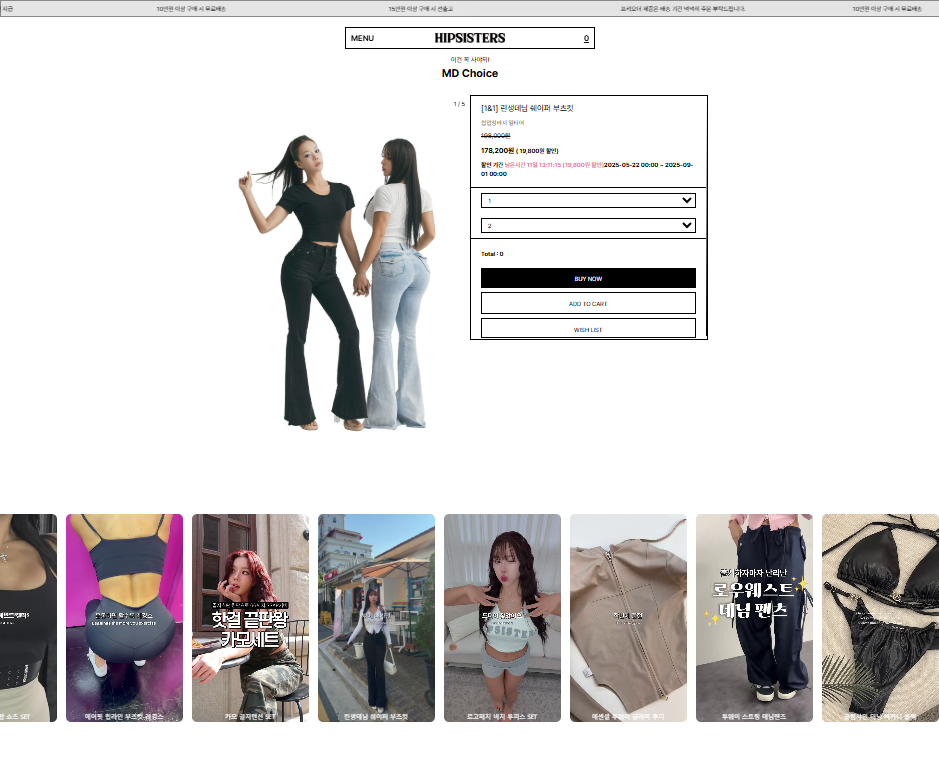Open the cart count link showing 0
This screenshot has height=770, width=939.
(x=586, y=38)
